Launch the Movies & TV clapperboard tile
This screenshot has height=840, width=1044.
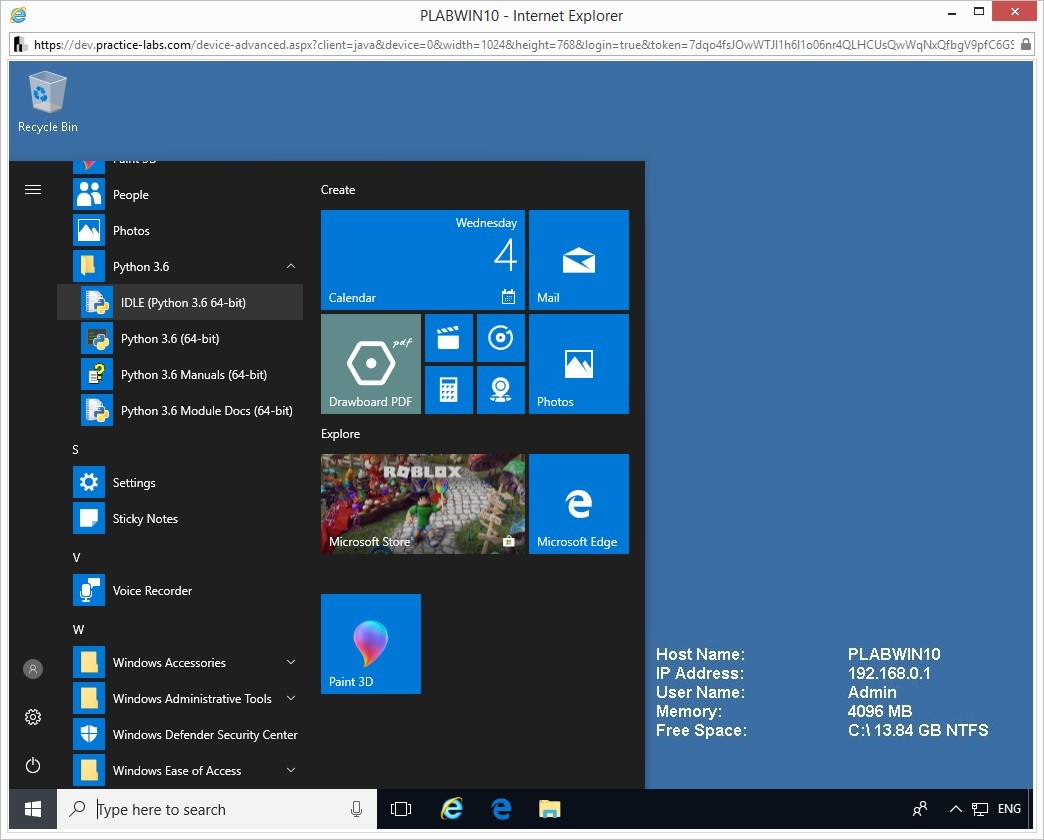448,338
